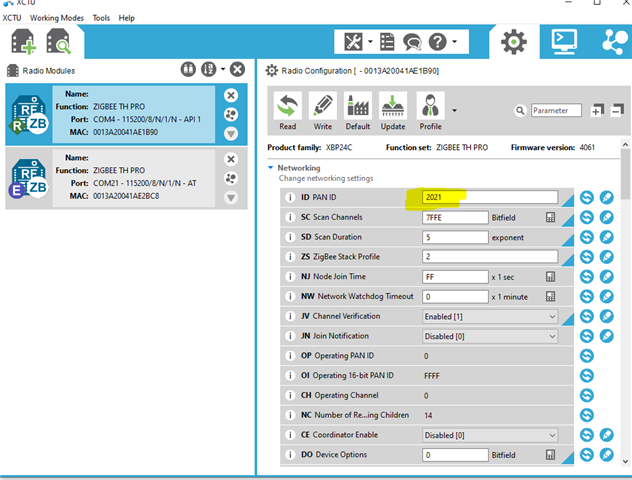Click the NW Network Watchdog Timeout field

tap(455, 297)
